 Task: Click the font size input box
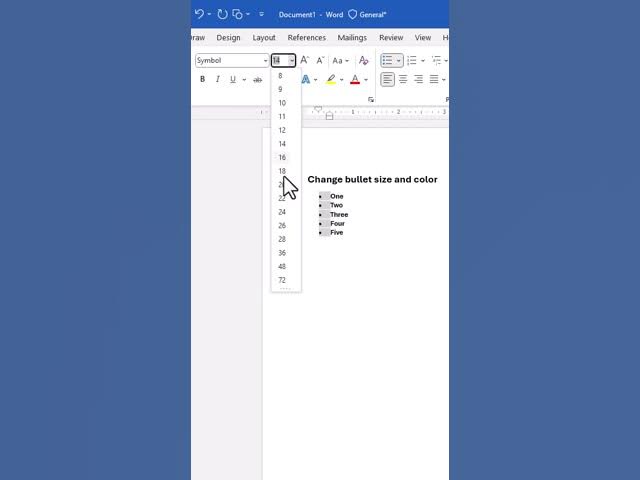click(280, 60)
